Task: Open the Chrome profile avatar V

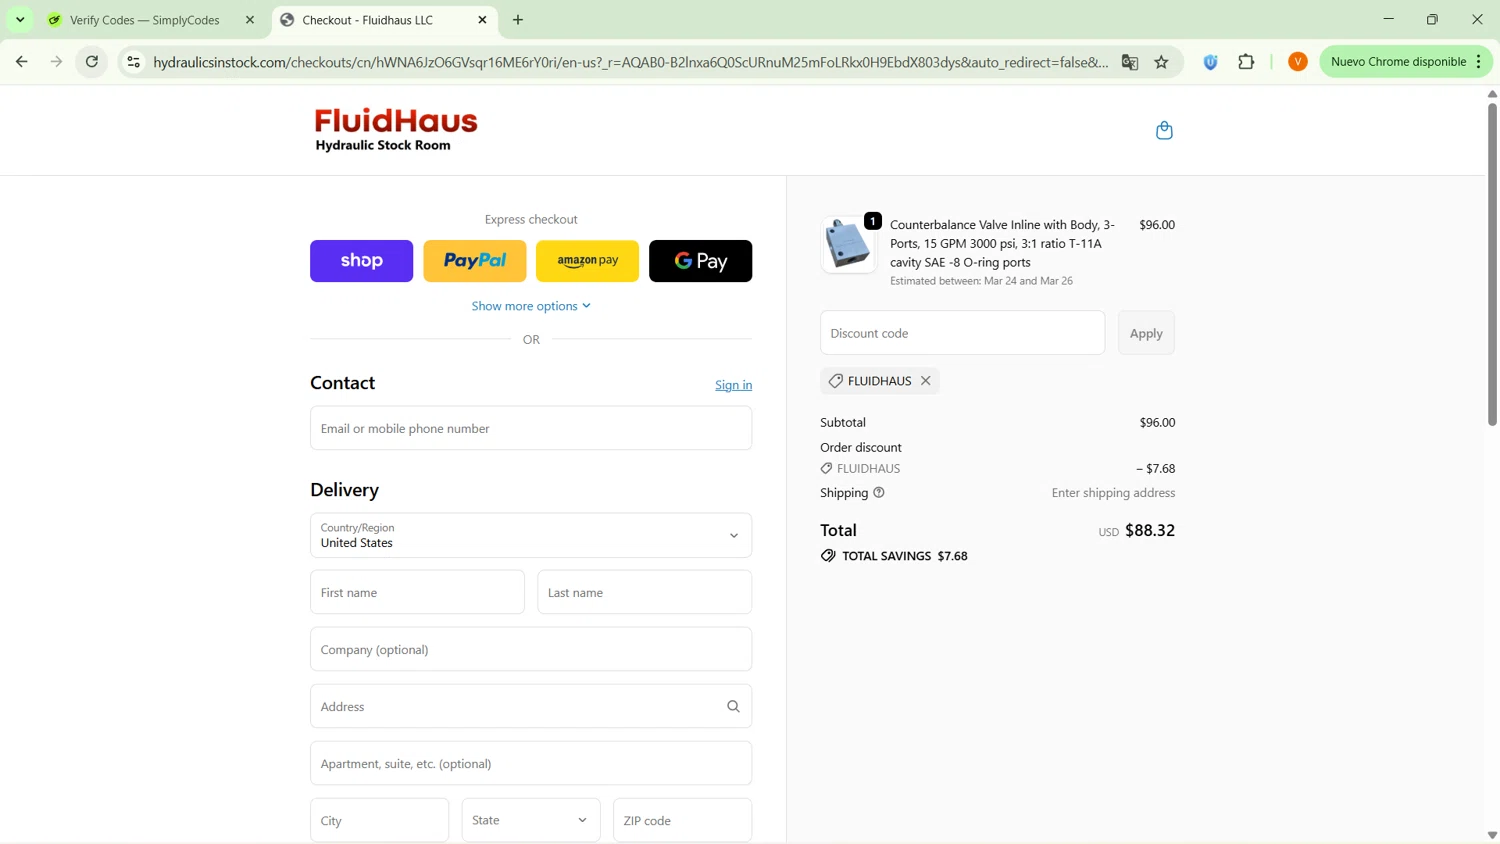Action: click(x=1297, y=62)
